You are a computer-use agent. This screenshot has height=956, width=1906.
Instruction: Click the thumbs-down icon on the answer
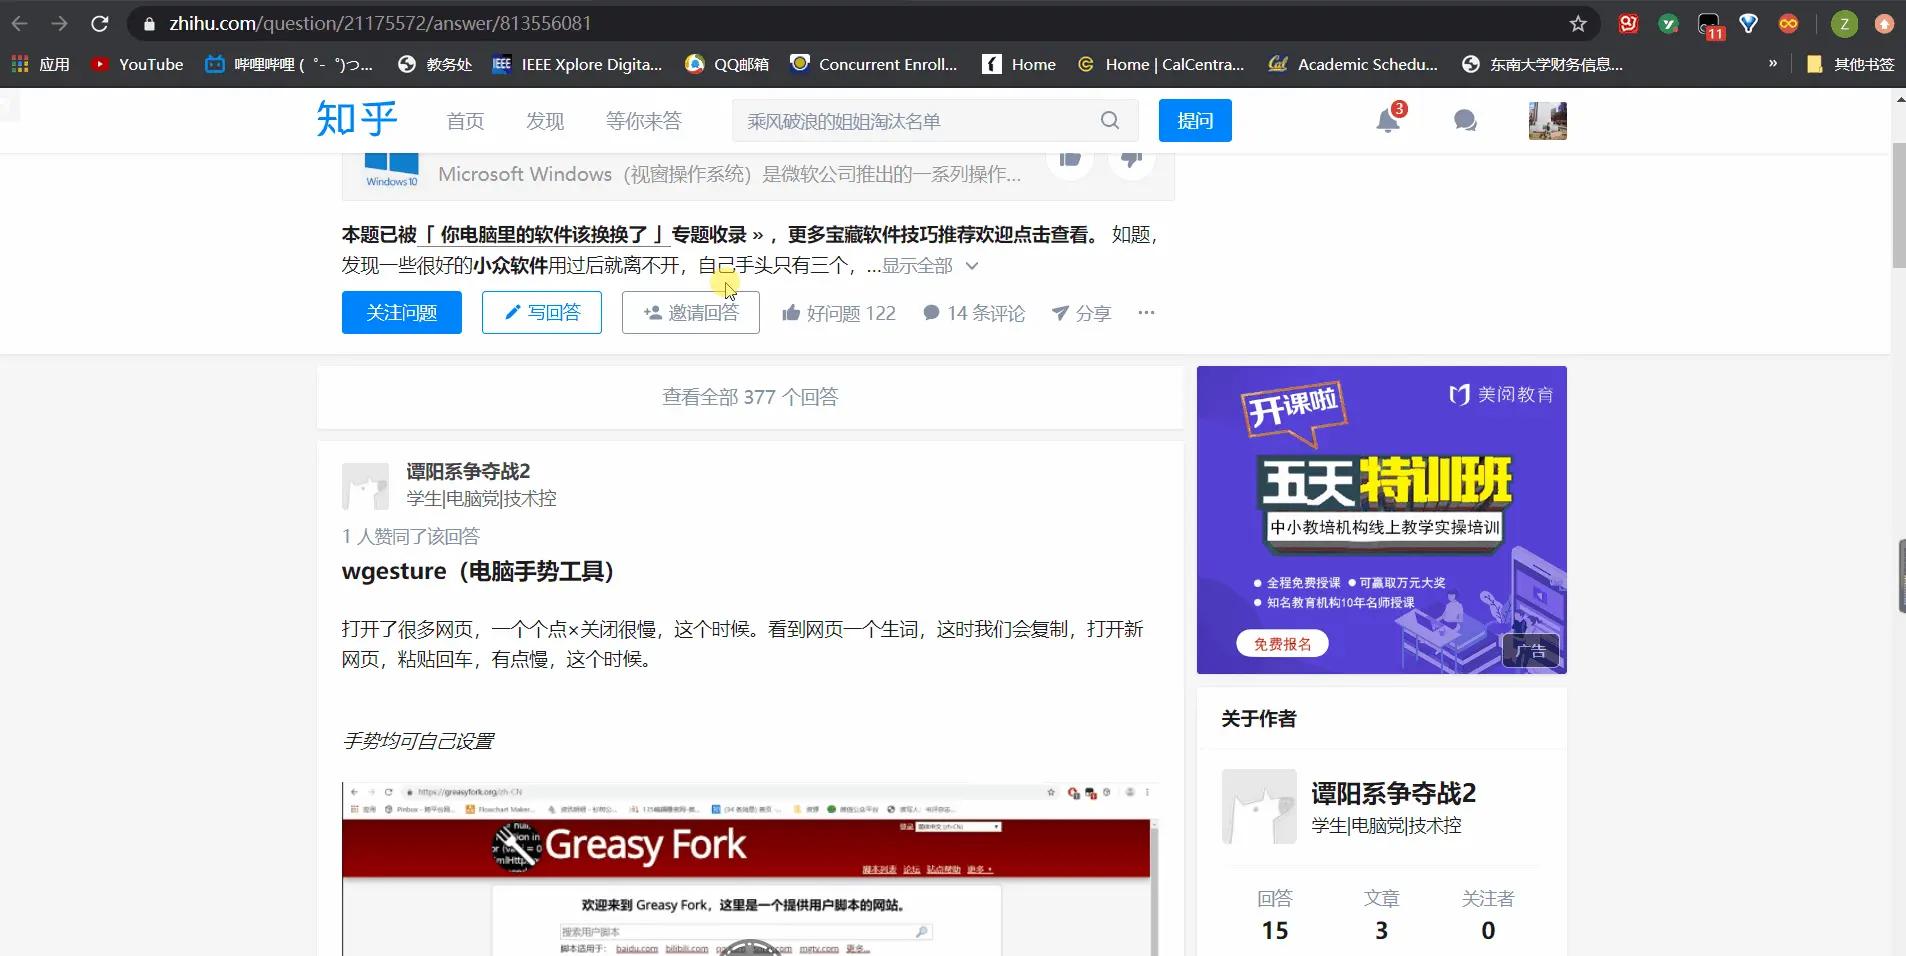tap(1133, 160)
